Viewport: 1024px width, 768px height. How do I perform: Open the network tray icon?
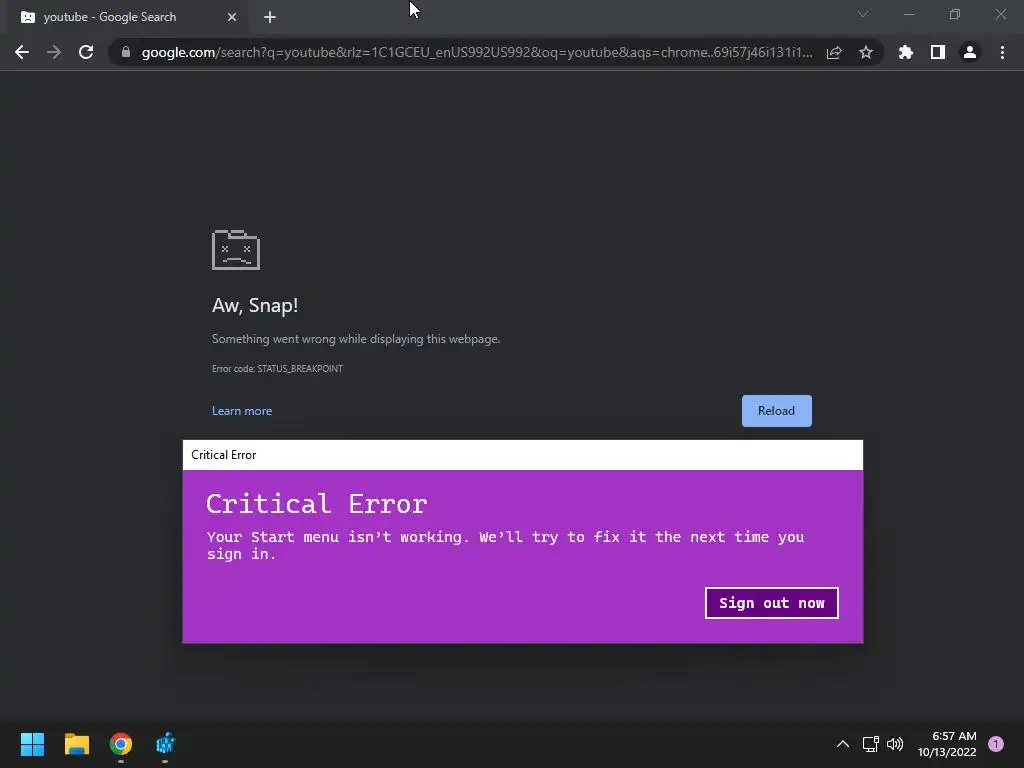pos(871,744)
